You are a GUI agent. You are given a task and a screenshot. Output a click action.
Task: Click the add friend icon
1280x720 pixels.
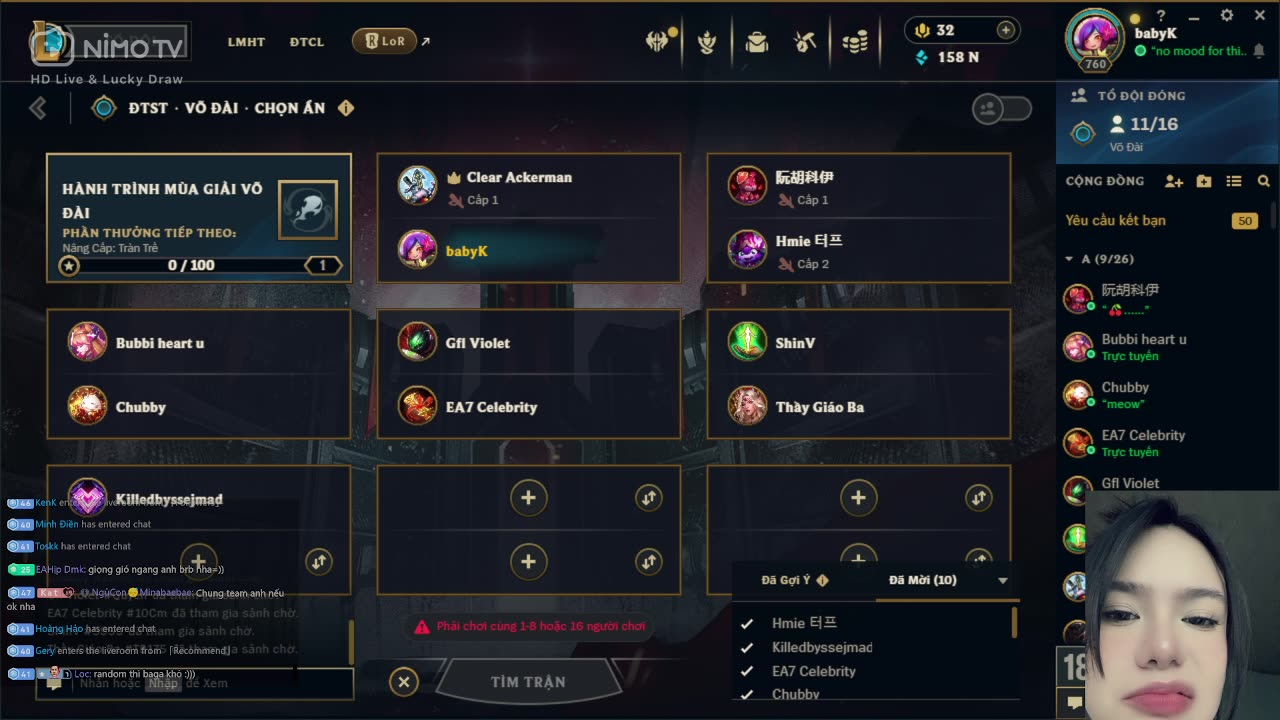point(1174,181)
